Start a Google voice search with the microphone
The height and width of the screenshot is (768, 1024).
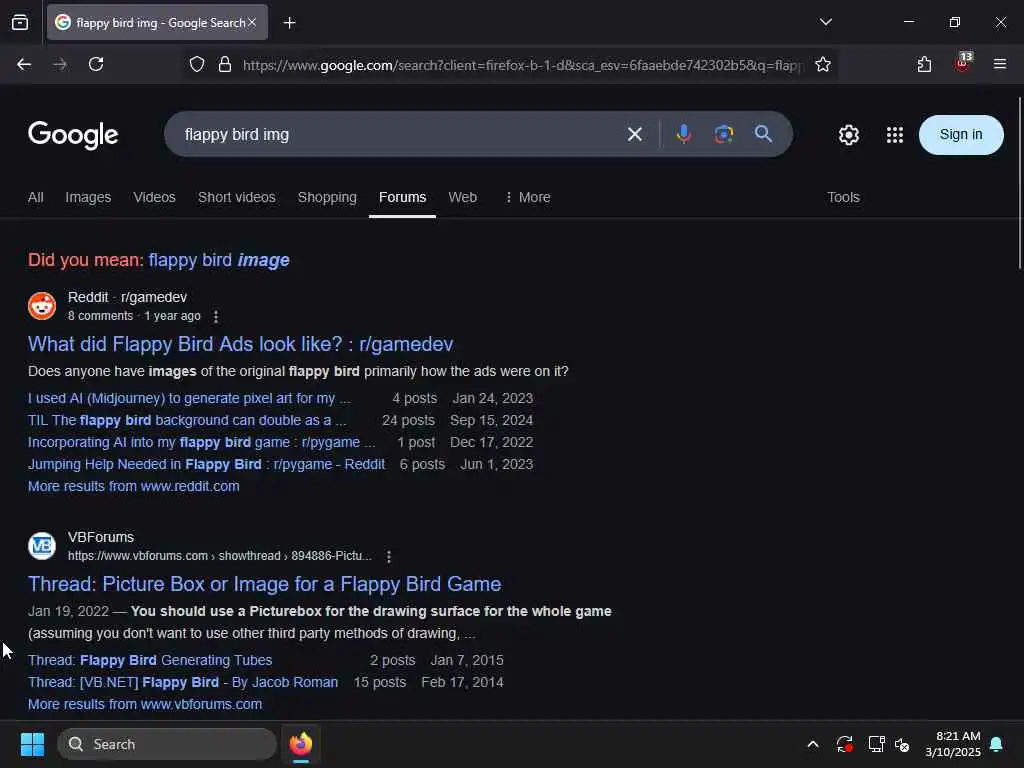[x=684, y=135]
